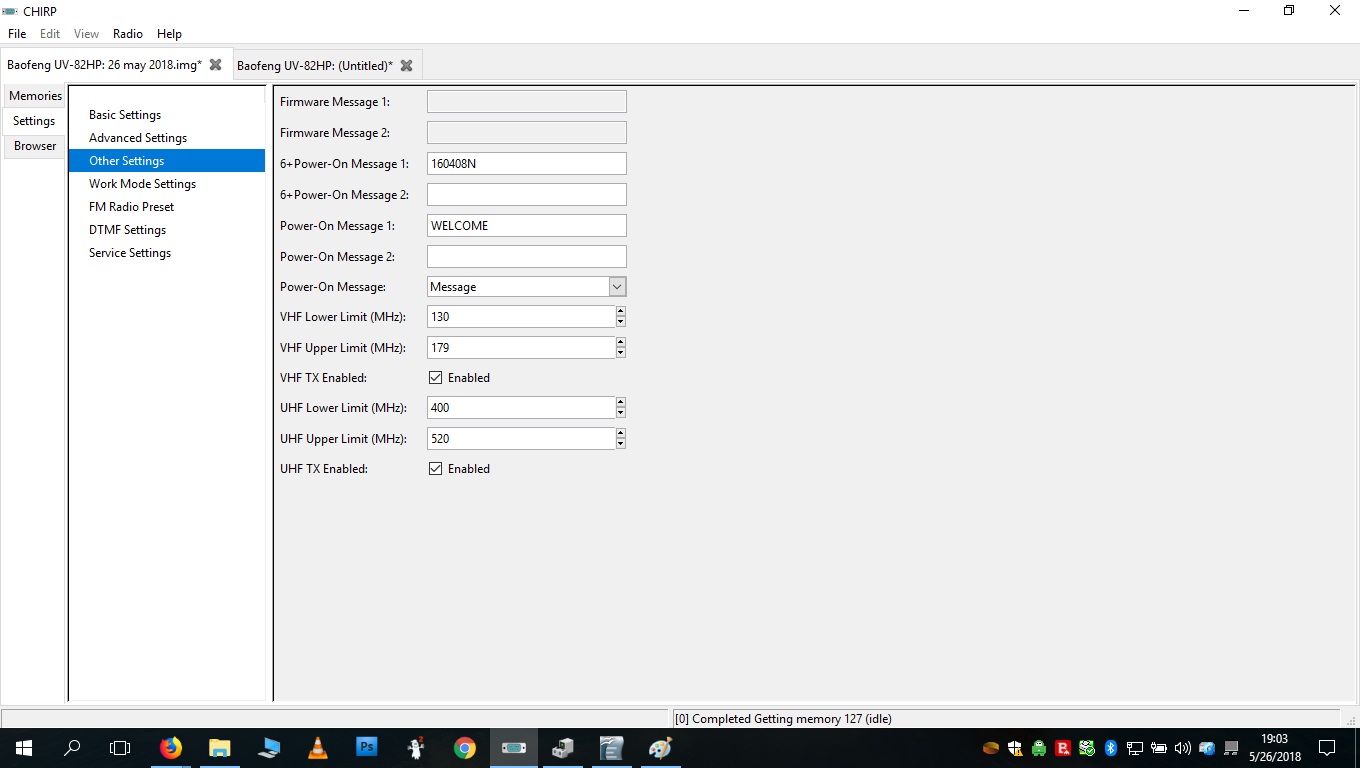Decrease the UHF Lower Limit value
The height and width of the screenshot is (768, 1360).
pyautogui.click(x=620, y=413)
